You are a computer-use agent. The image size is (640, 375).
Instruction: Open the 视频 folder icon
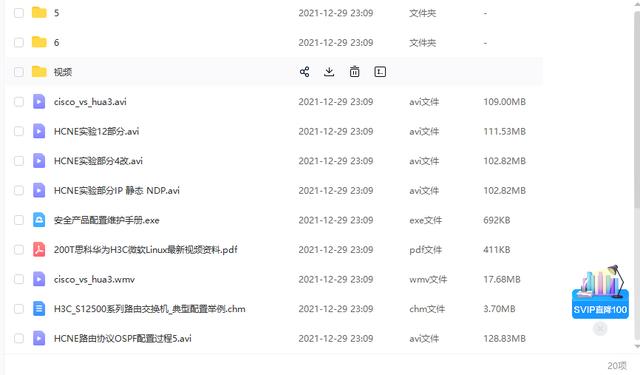(39, 72)
